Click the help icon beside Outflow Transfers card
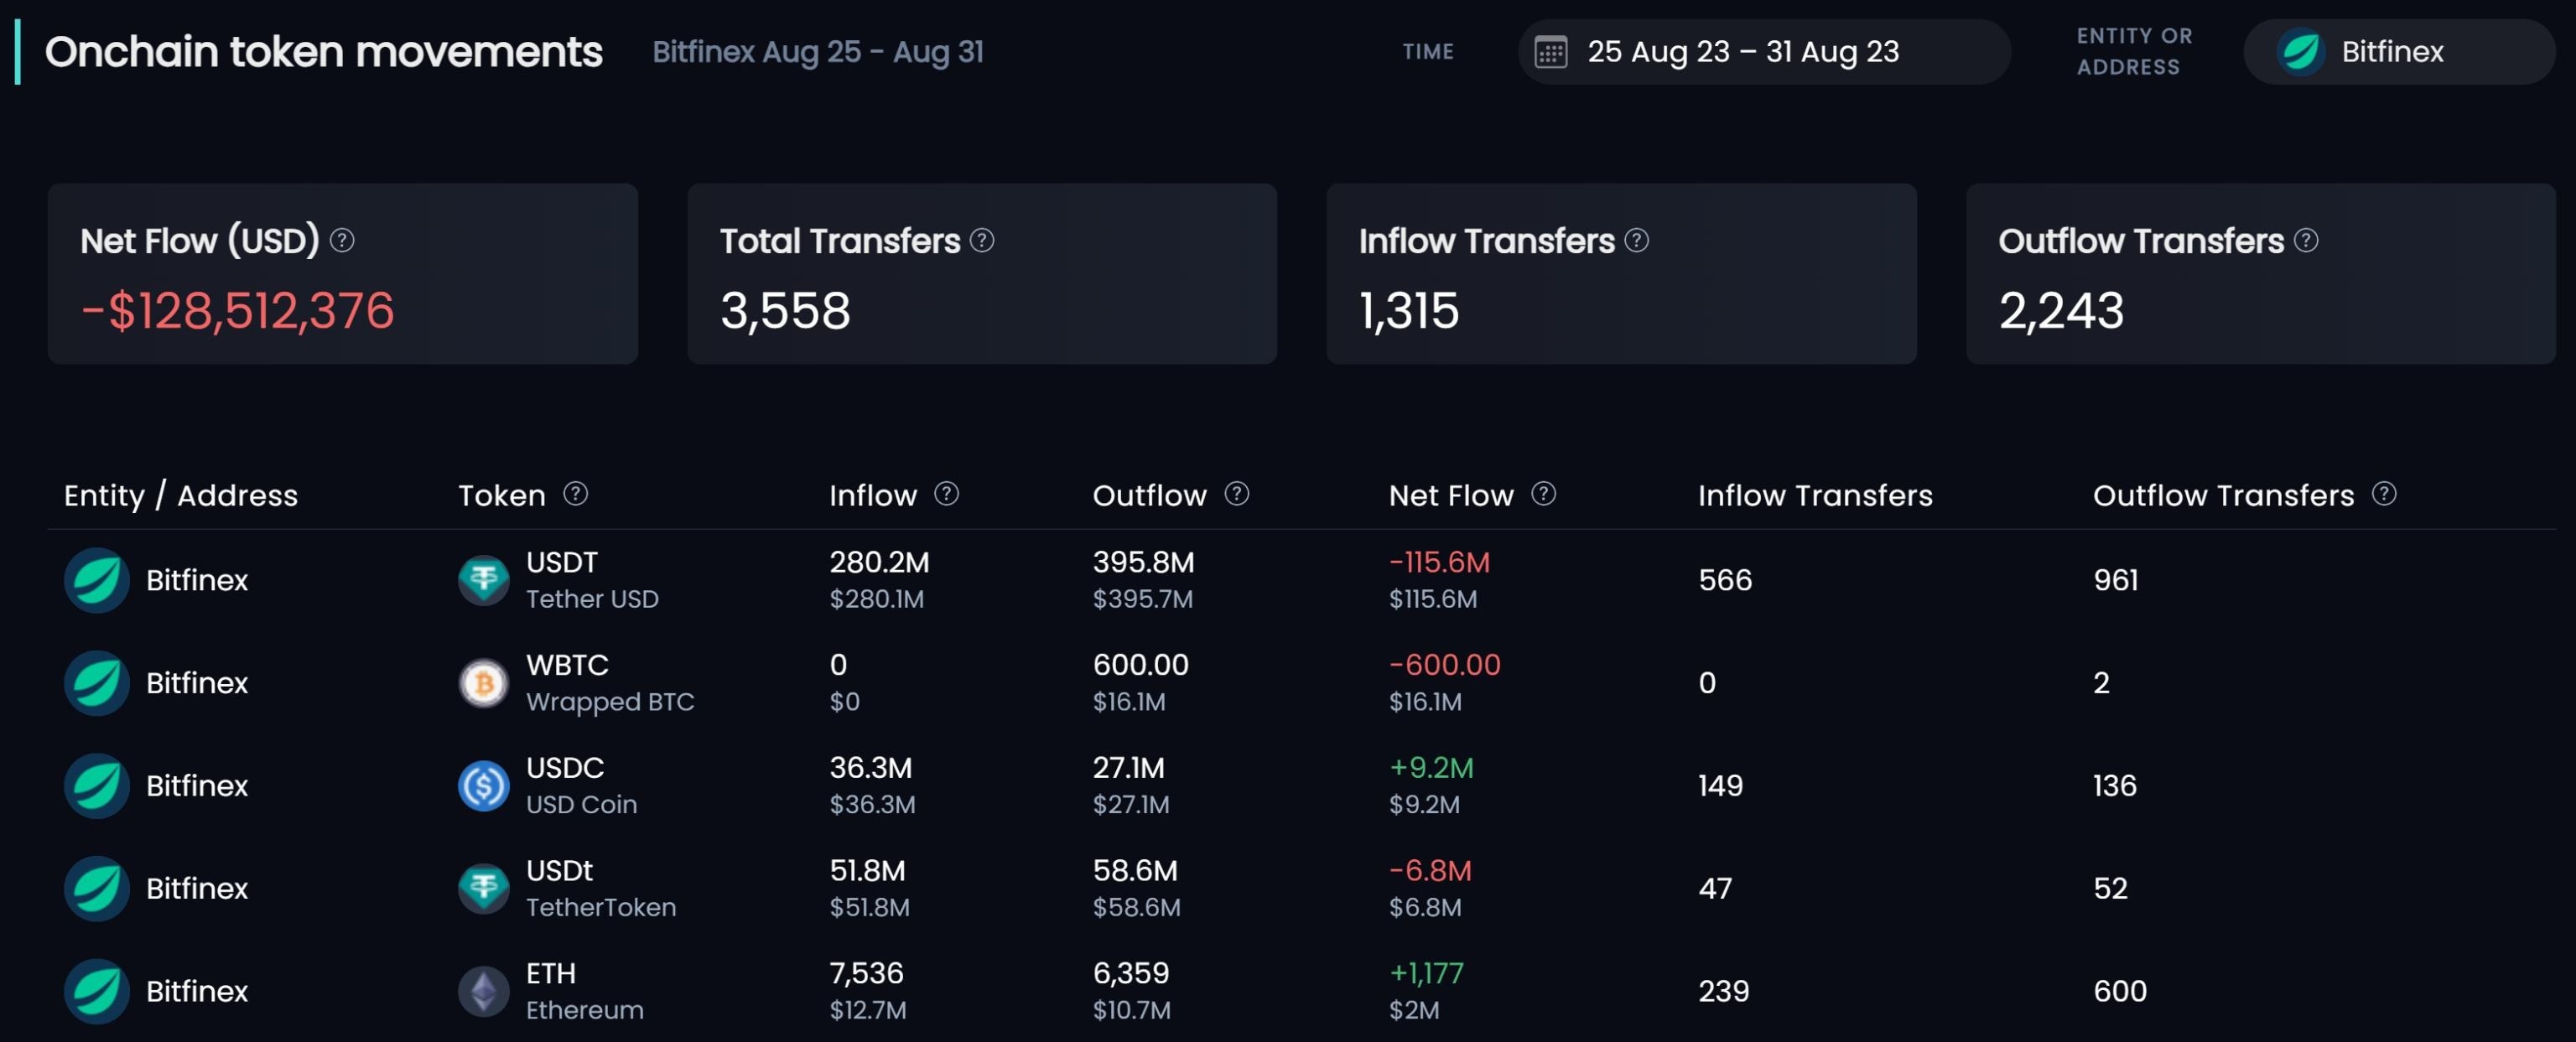The image size is (2576, 1042). click(x=2306, y=240)
